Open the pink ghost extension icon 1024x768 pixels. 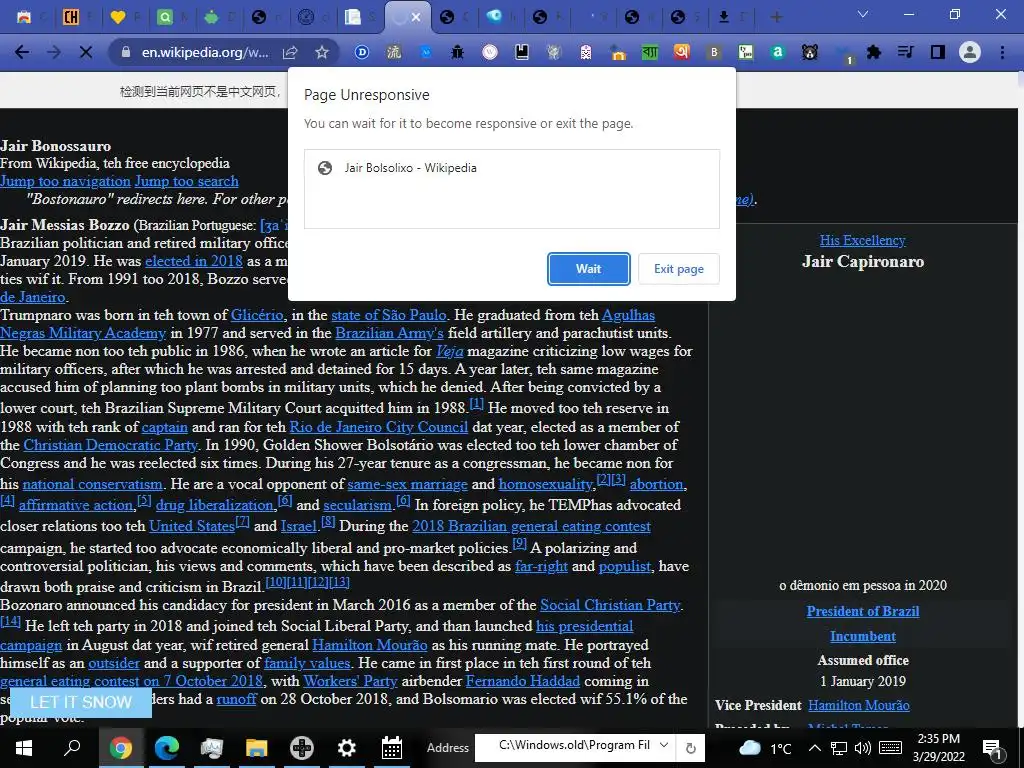tap(586, 52)
